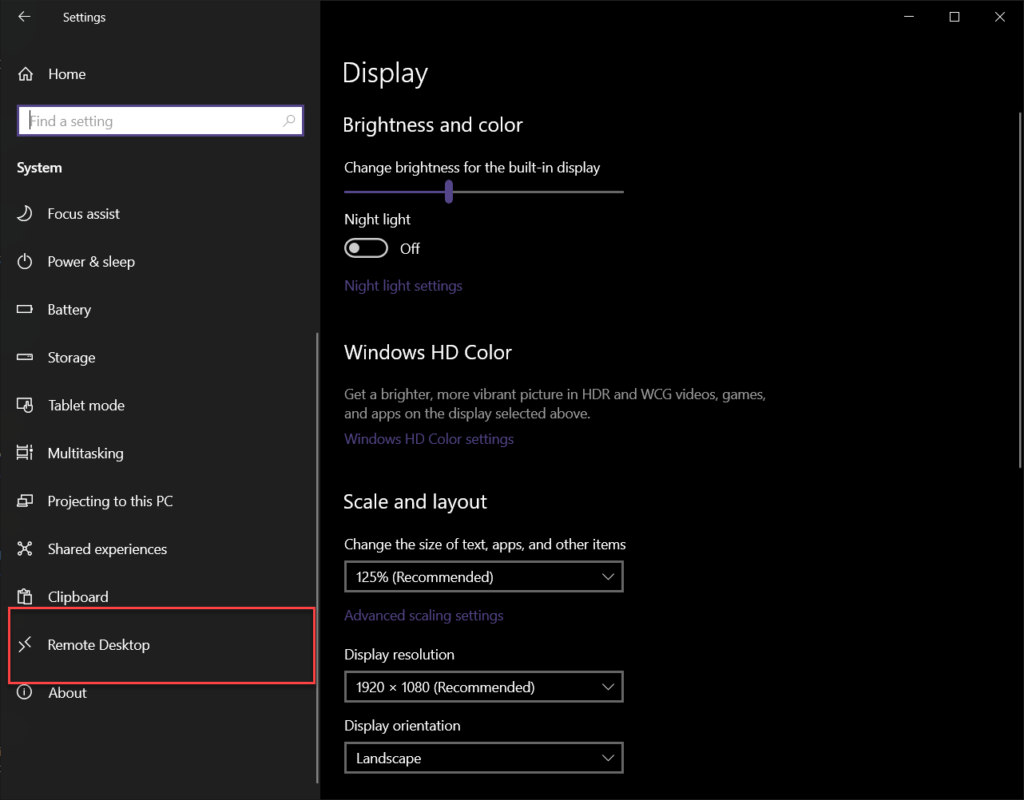Open Shared experiences settings
Viewport: 1024px width, 800px height.
coord(107,549)
